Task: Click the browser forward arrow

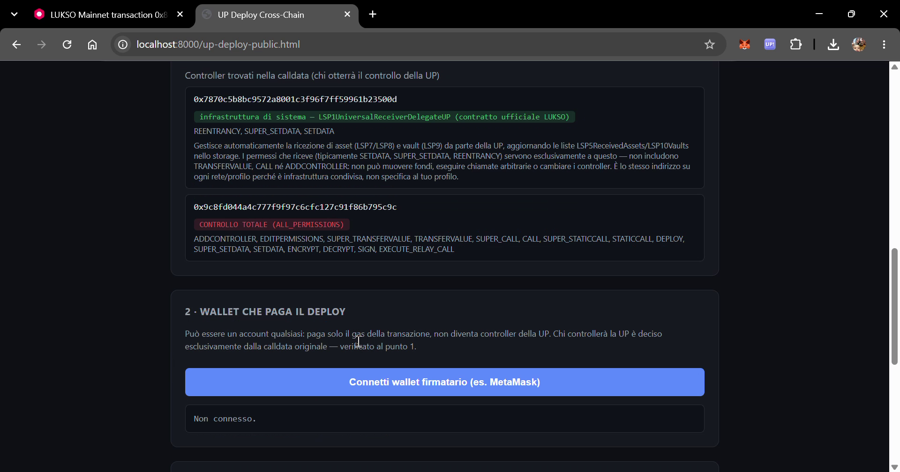Action: point(41,44)
